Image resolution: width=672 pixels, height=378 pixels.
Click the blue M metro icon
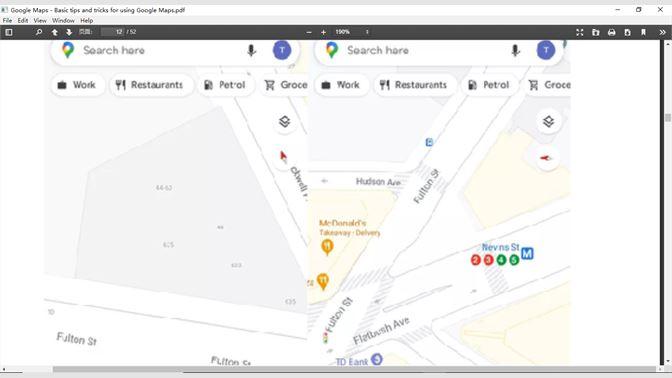point(527,253)
